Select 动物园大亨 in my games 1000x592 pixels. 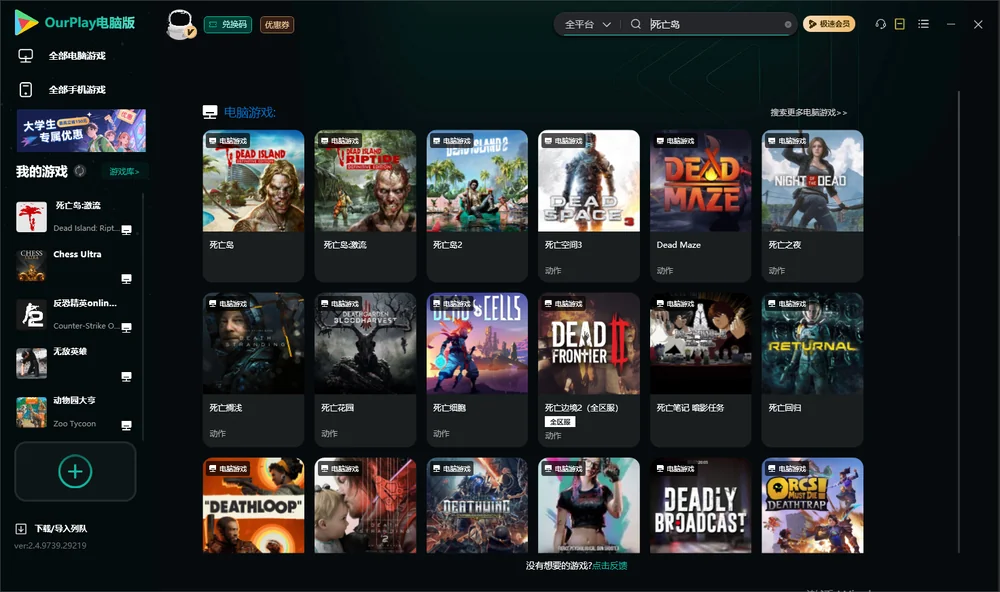pos(75,412)
